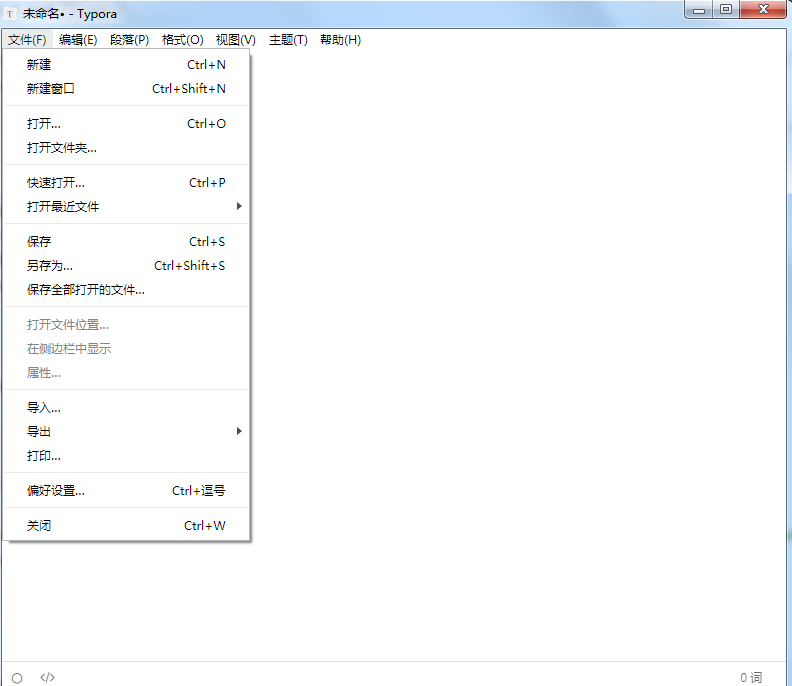Select 保存全部打开的文件... entry
Viewport: 792px width, 686px height.
click(x=126, y=289)
